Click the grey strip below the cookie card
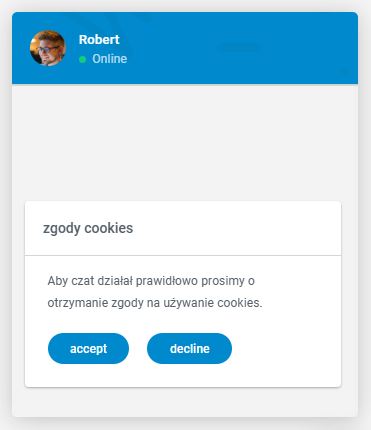The height and width of the screenshot is (430, 371). click(185, 402)
